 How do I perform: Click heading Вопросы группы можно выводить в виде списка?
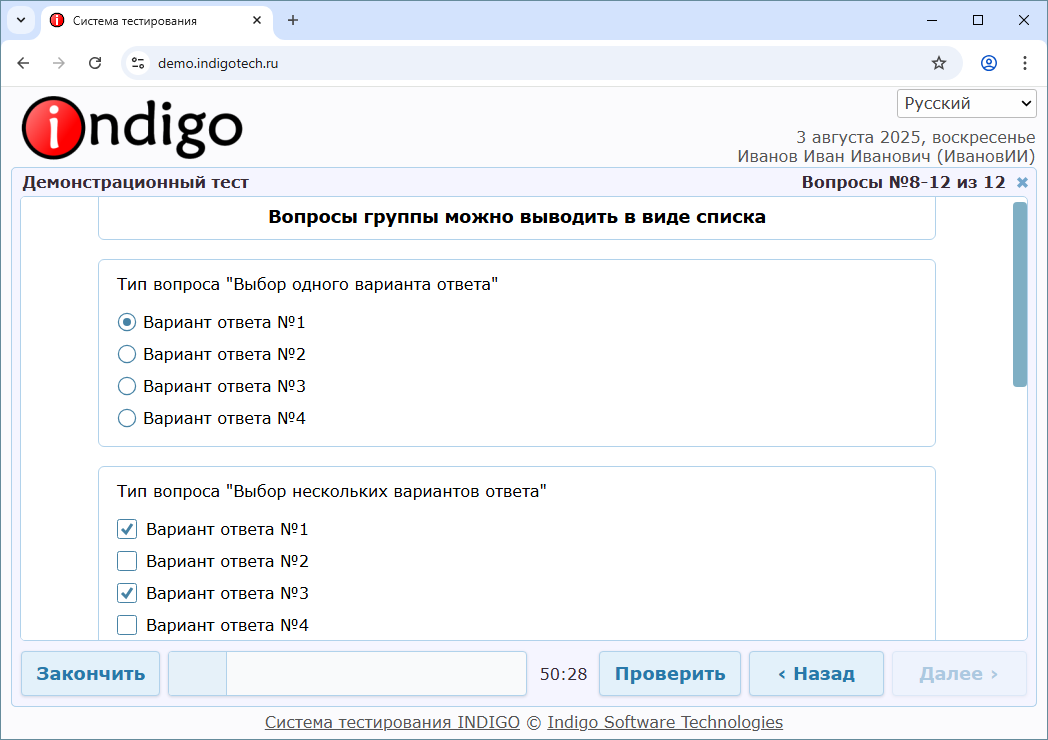point(517,217)
